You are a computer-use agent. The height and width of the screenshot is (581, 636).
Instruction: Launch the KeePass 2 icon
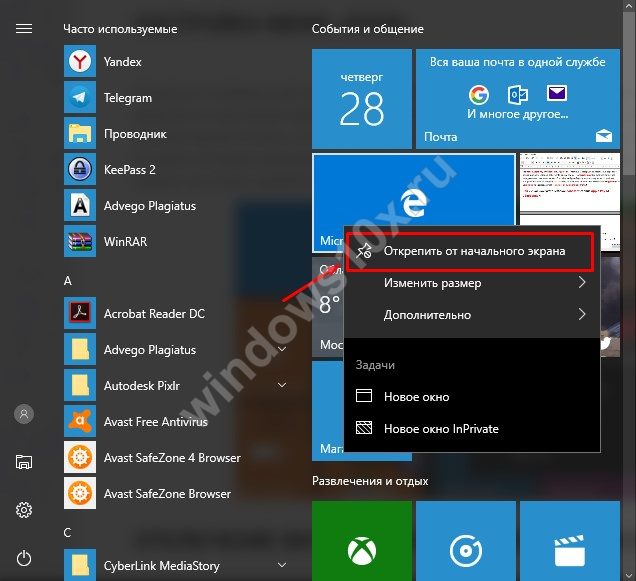[80, 169]
